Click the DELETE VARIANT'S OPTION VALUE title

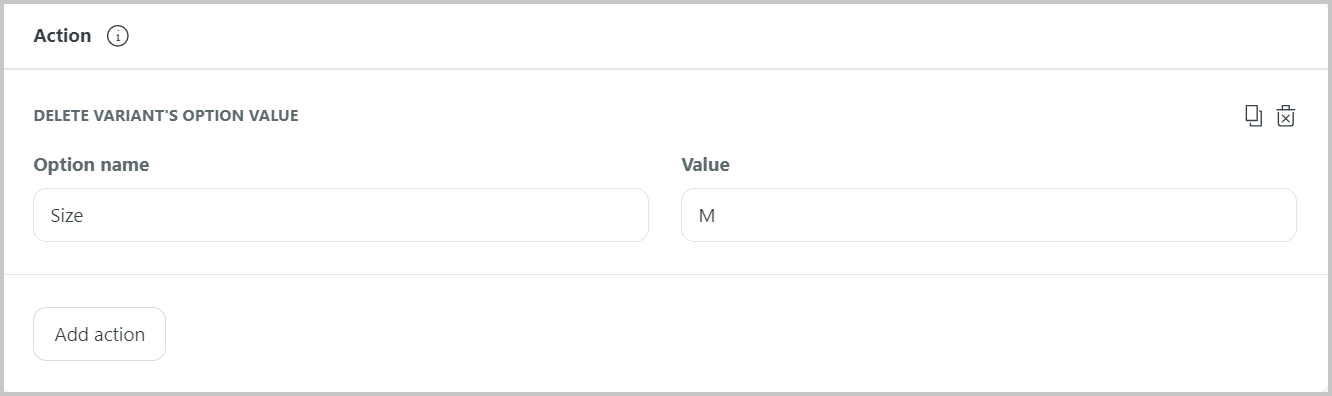(166, 116)
